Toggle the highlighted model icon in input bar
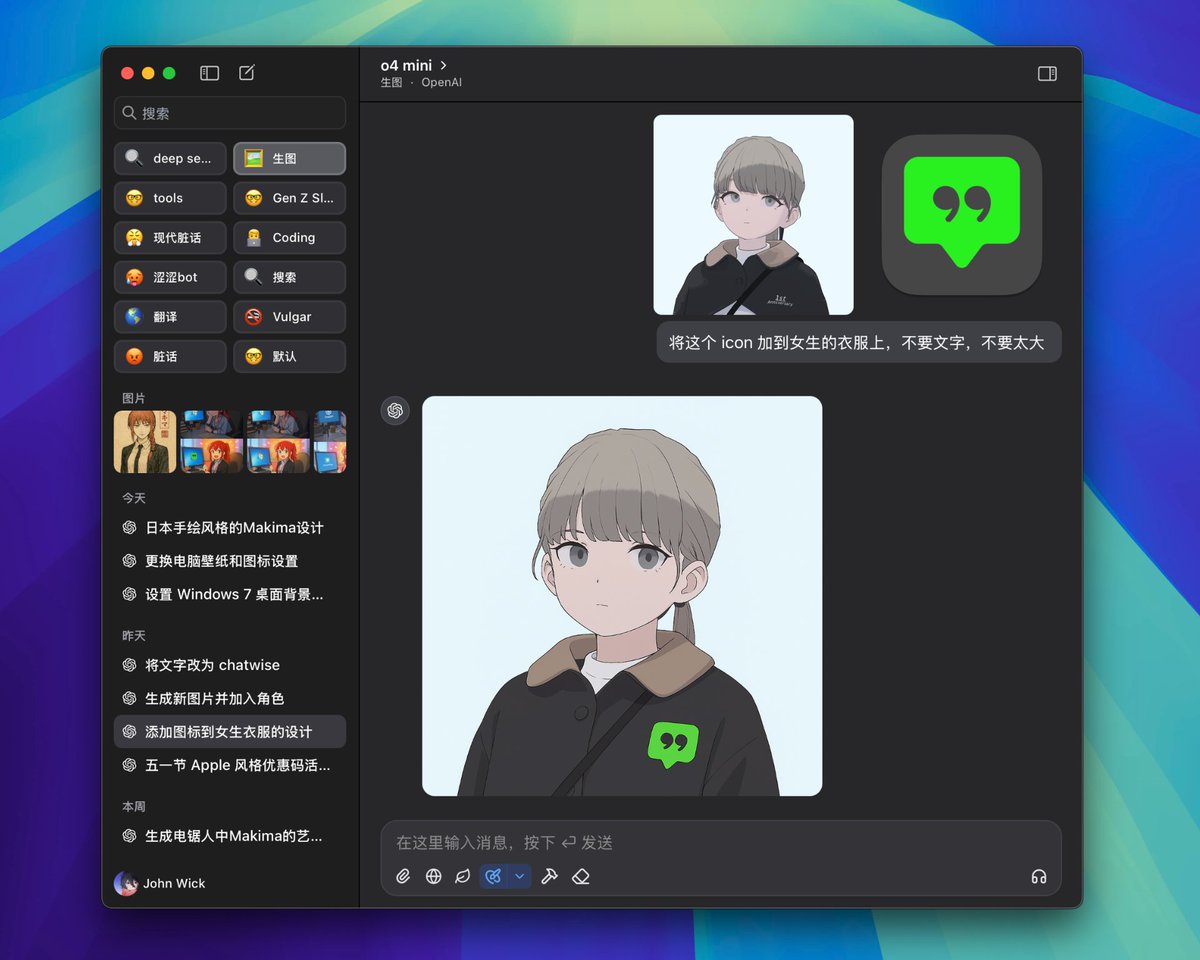Screen dimensions: 1200x960 [492, 876]
